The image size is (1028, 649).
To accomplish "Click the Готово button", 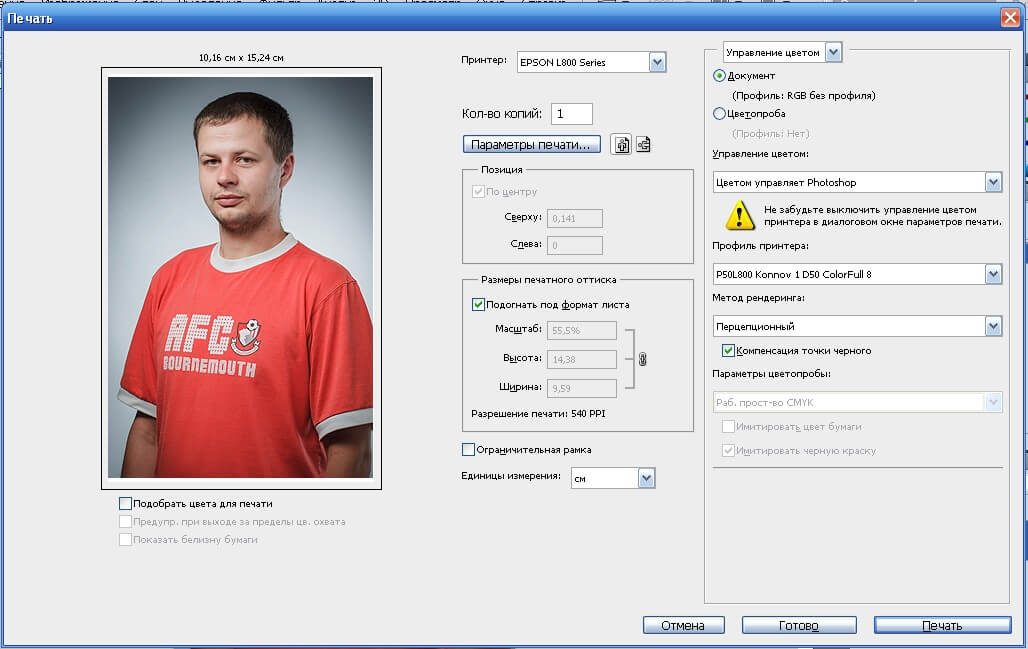I will tap(799, 625).
